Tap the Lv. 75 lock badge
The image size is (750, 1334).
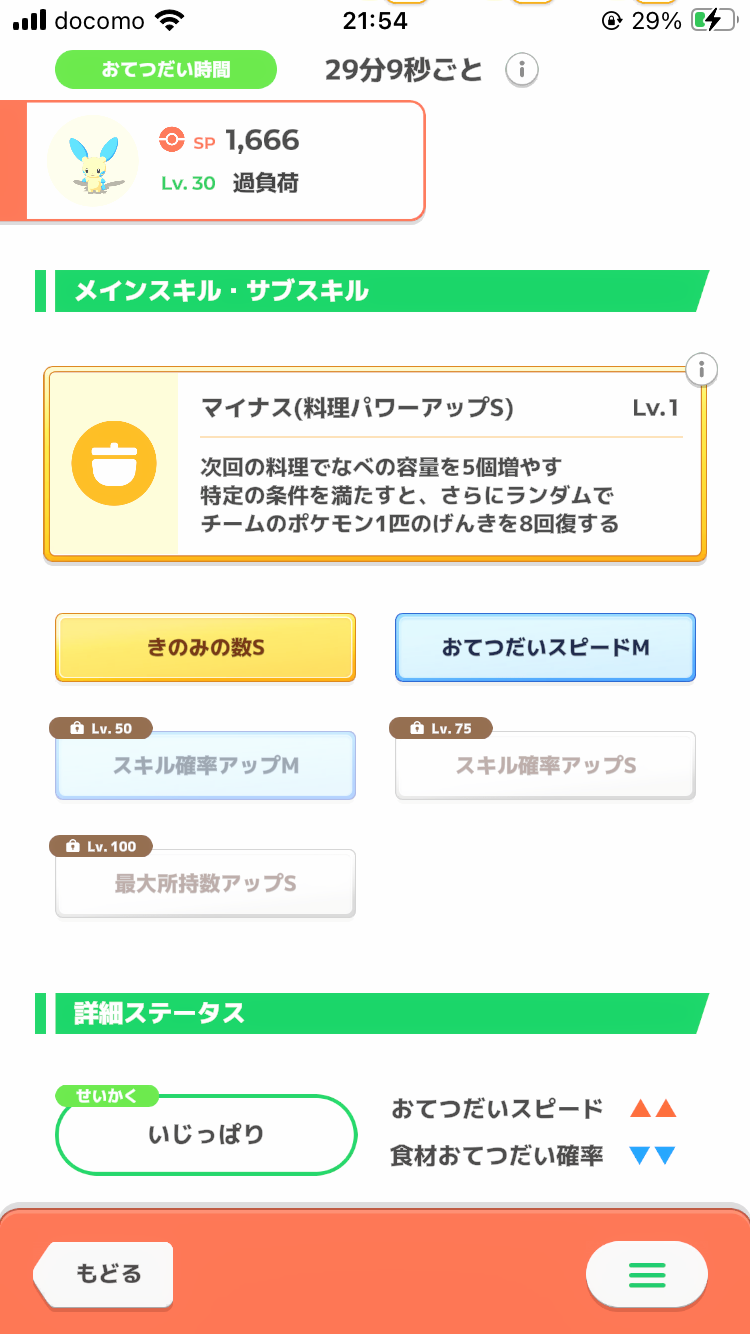[x=441, y=729]
